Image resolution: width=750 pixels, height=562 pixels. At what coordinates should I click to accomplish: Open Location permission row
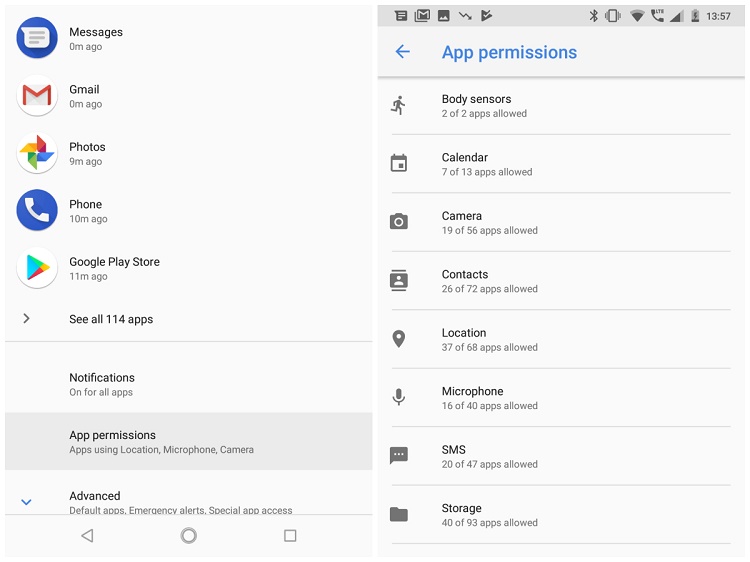[561, 339]
